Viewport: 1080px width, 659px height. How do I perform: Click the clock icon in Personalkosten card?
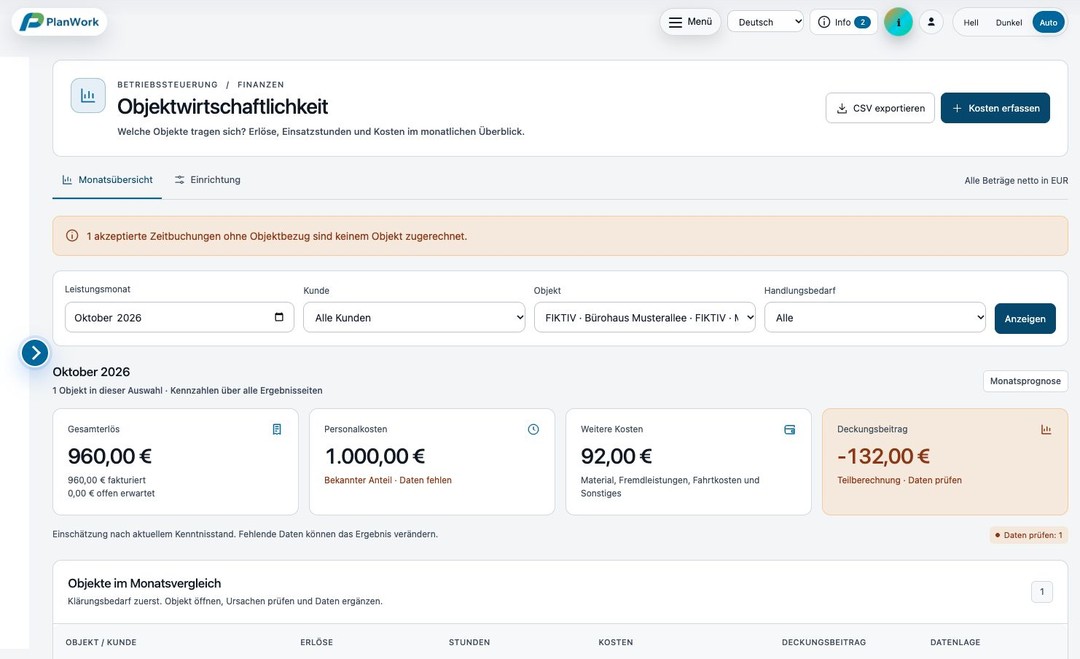click(533, 429)
